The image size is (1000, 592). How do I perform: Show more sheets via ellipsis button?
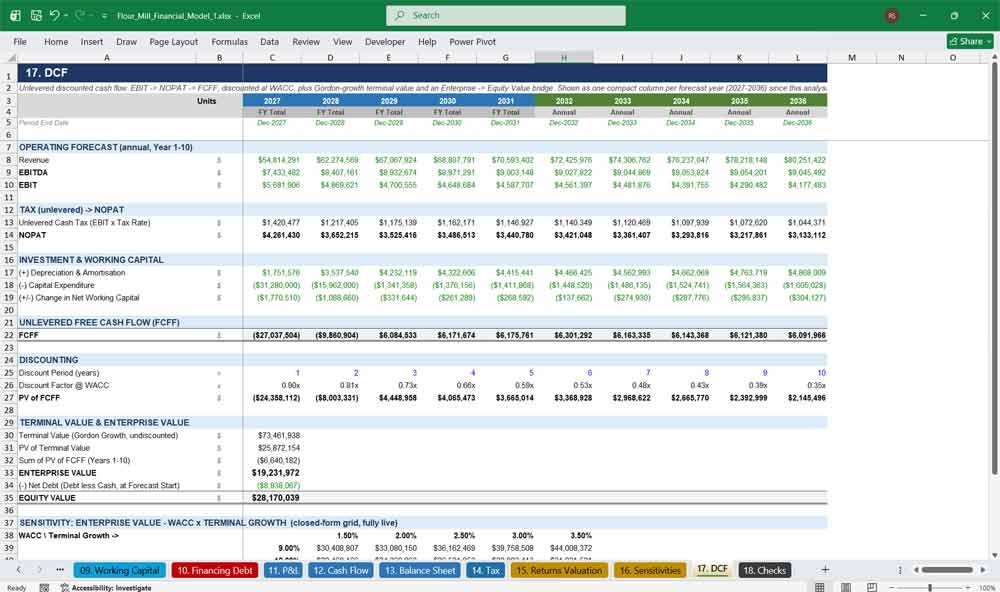click(60, 570)
